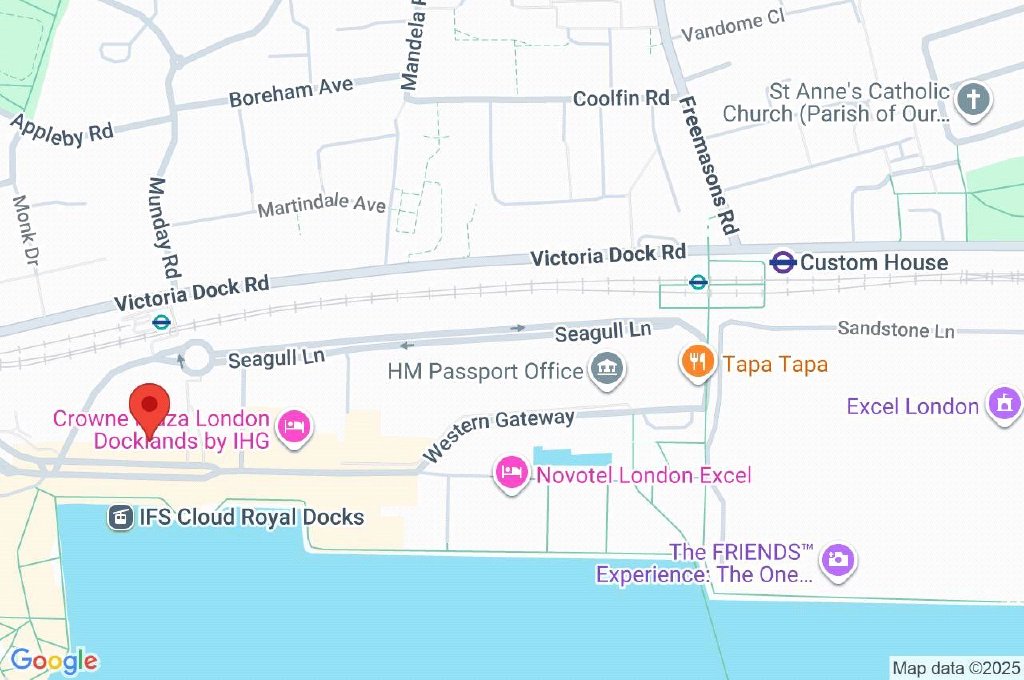
Task: Click the Tapa Tapa restaurant label
Action: click(775, 364)
